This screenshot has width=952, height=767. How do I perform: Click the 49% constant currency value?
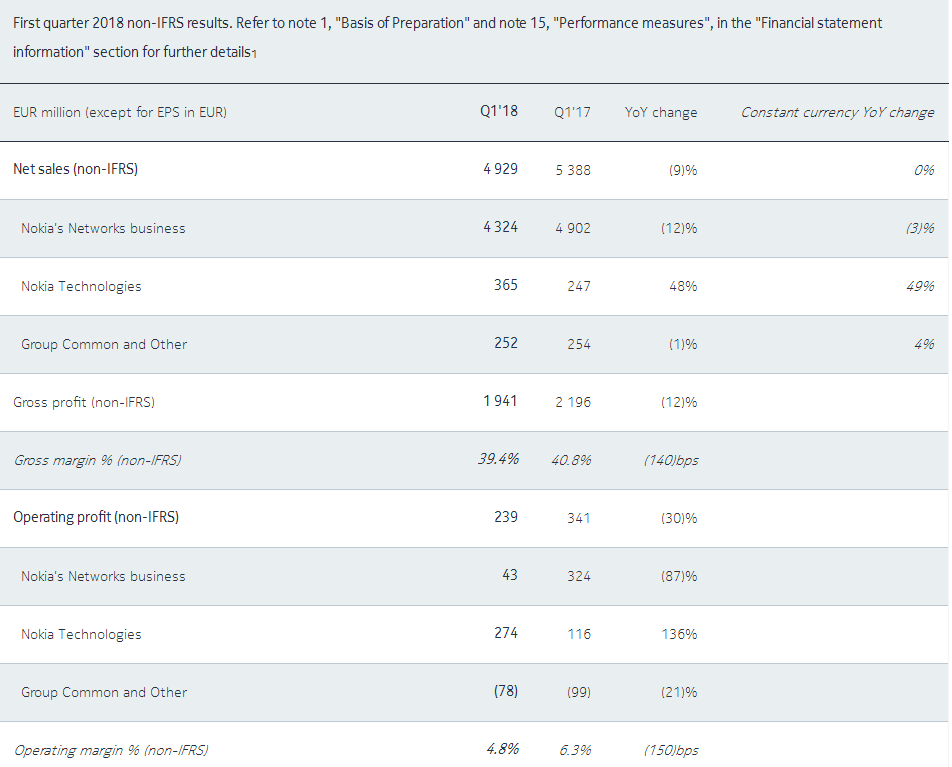tap(920, 286)
